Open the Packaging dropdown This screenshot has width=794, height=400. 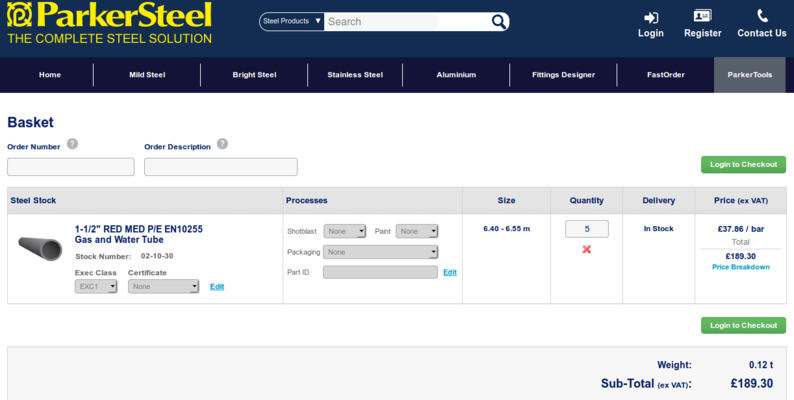point(380,252)
